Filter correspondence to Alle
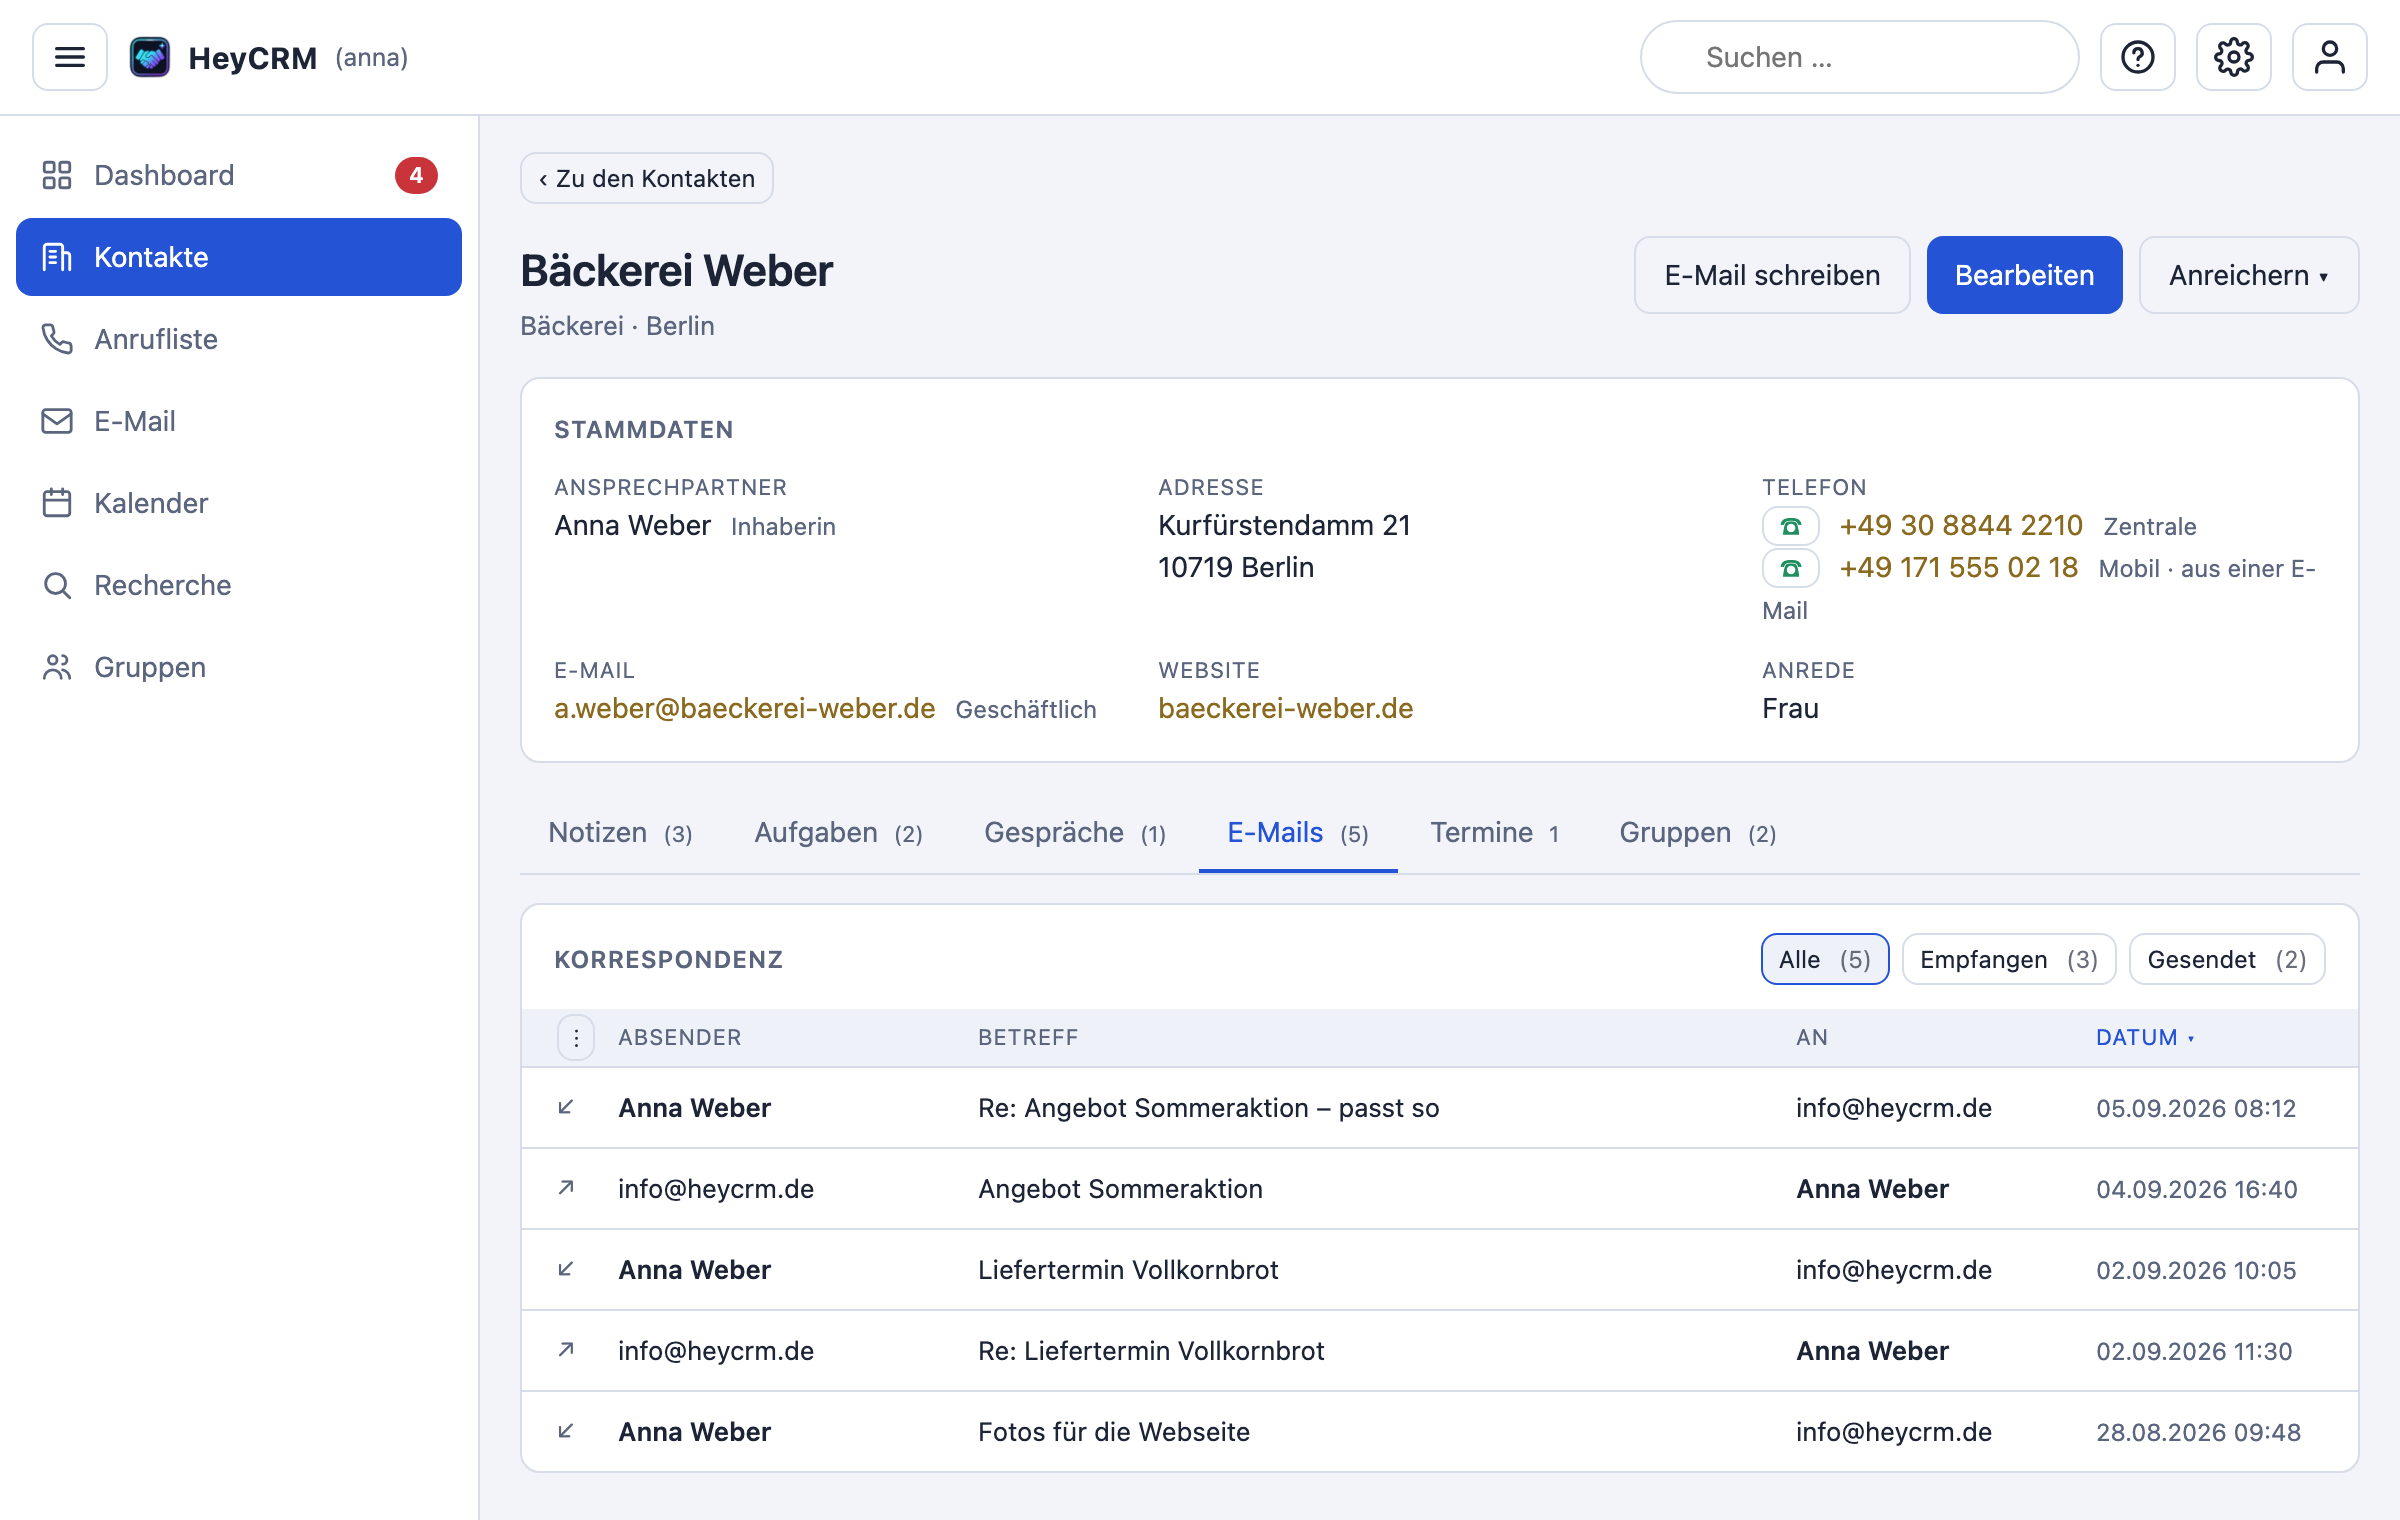 click(1824, 960)
